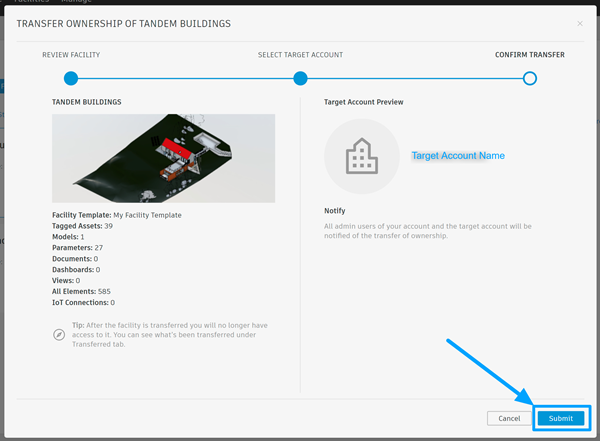
Task: Click the 'All Elements: 585' line
Action: (81, 291)
